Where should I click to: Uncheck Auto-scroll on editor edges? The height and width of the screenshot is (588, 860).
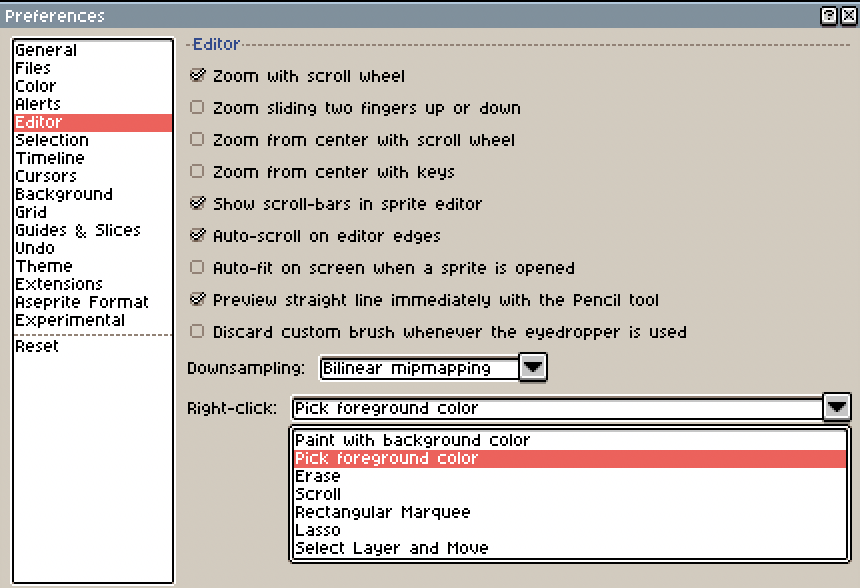(x=197, y=236)
